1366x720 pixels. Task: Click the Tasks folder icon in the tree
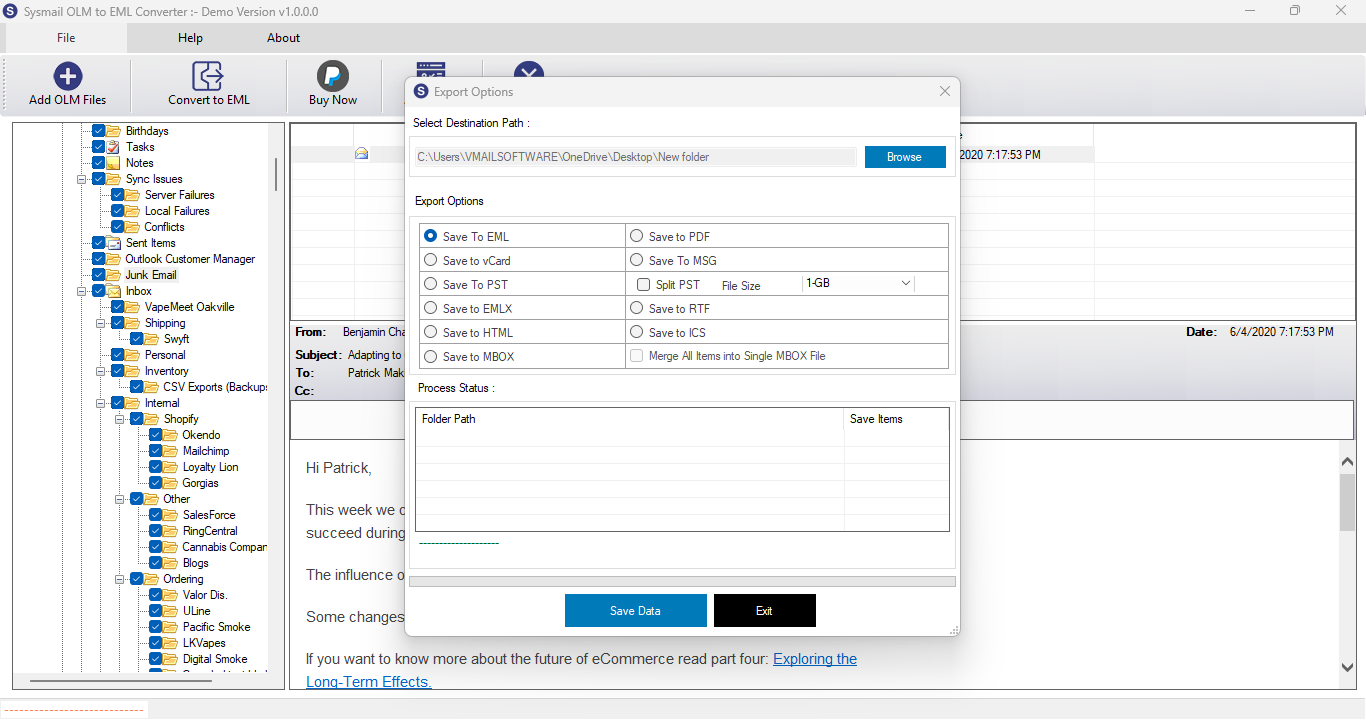pos(113,147)
